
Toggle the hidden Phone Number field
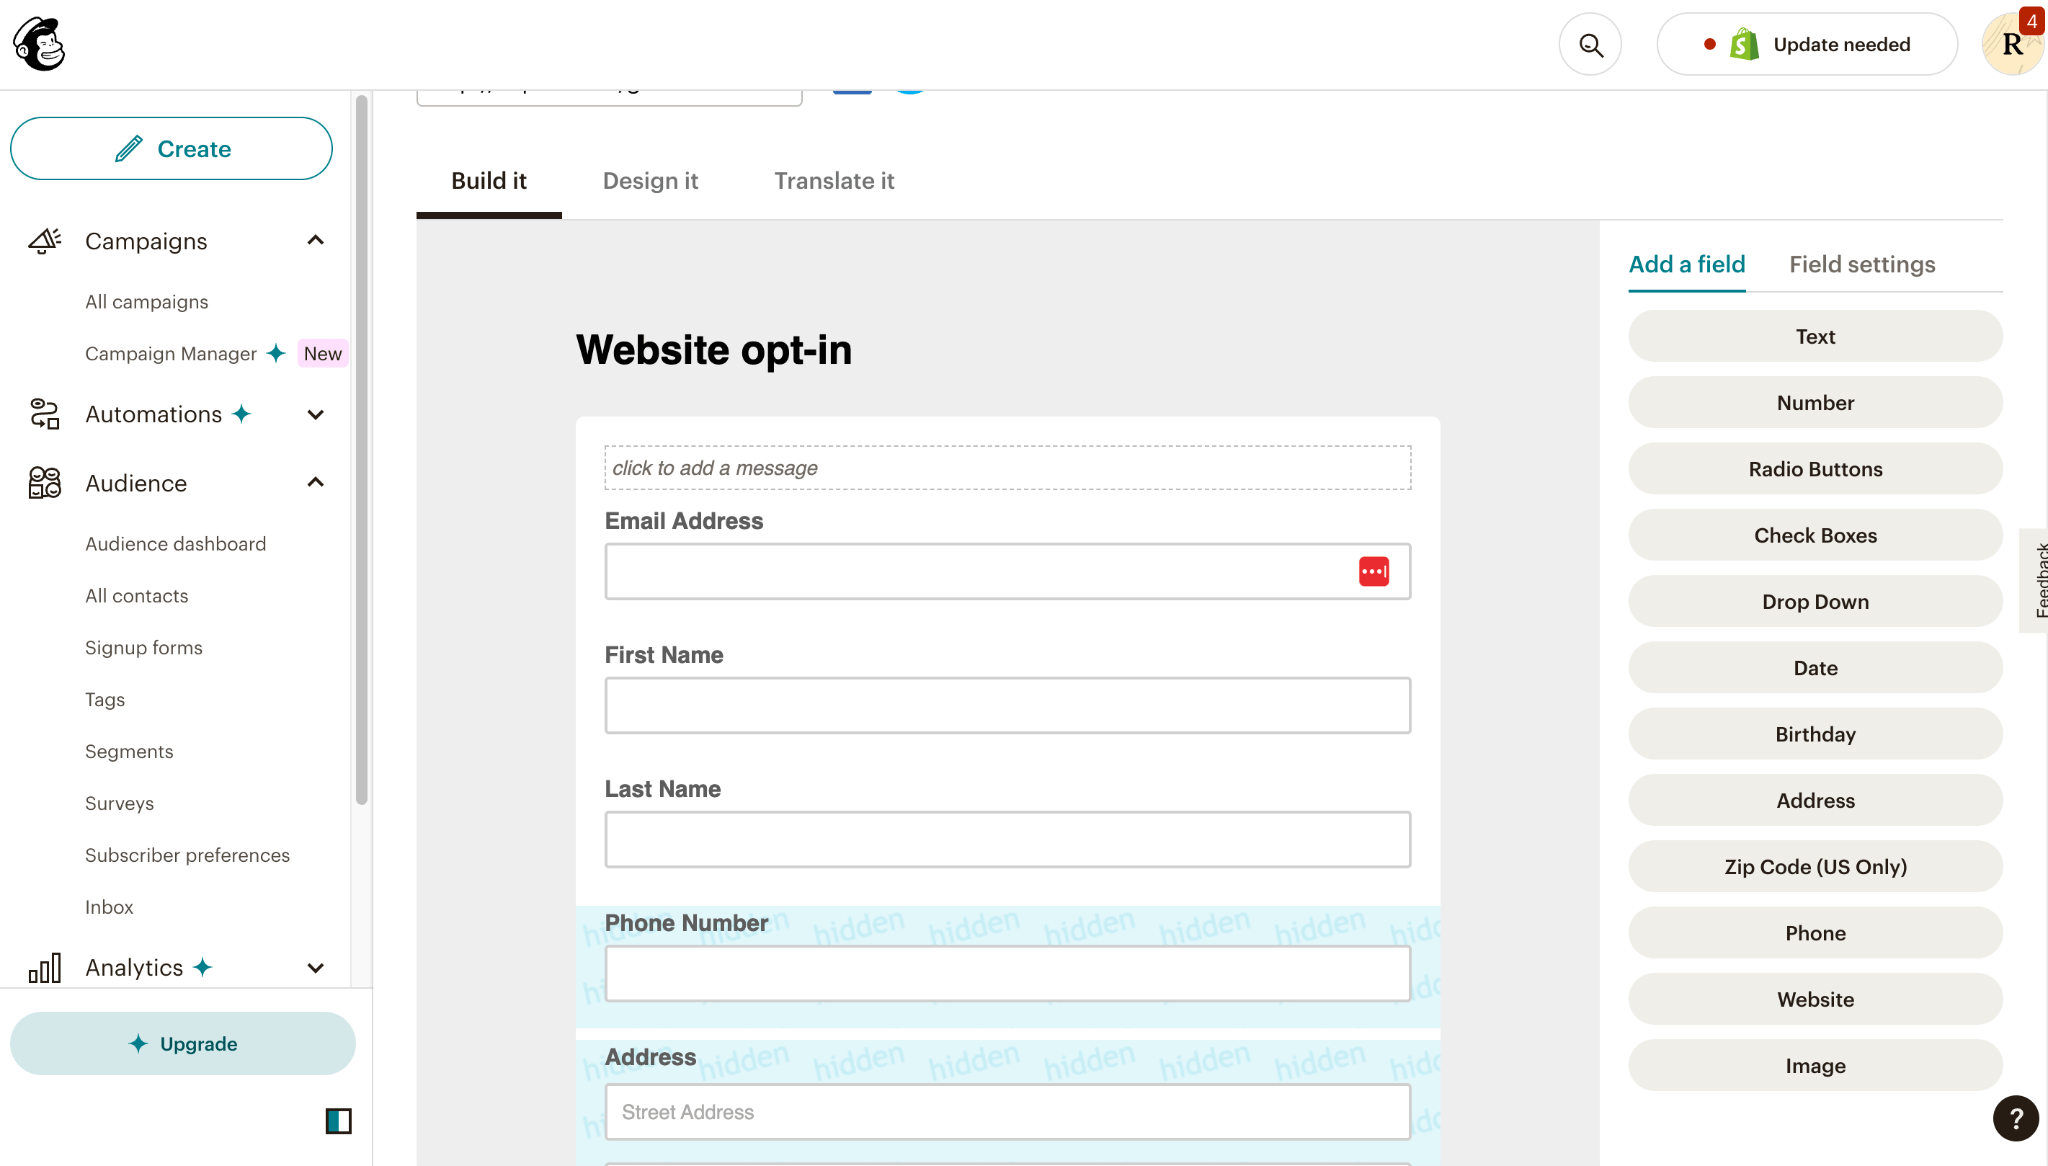point(1007,956)
